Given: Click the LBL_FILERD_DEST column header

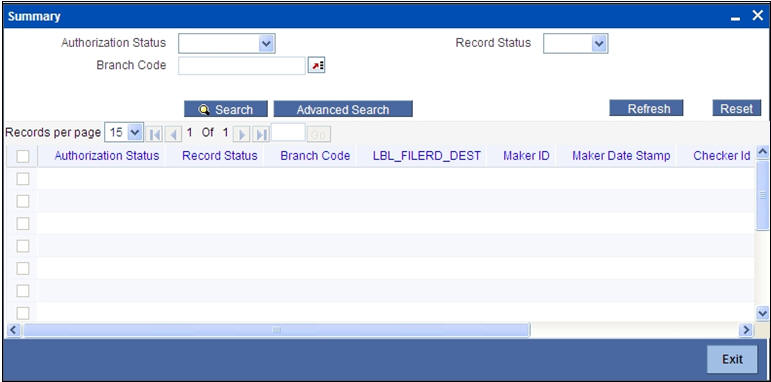Looking at the screenshot, I should [427, 156].
